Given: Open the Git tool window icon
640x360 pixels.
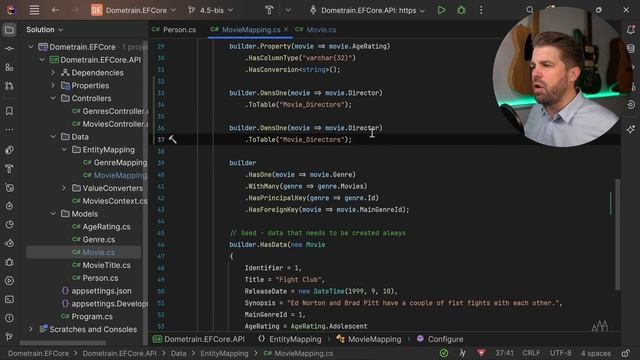Looking at the screenshot, I should [9, 337].
